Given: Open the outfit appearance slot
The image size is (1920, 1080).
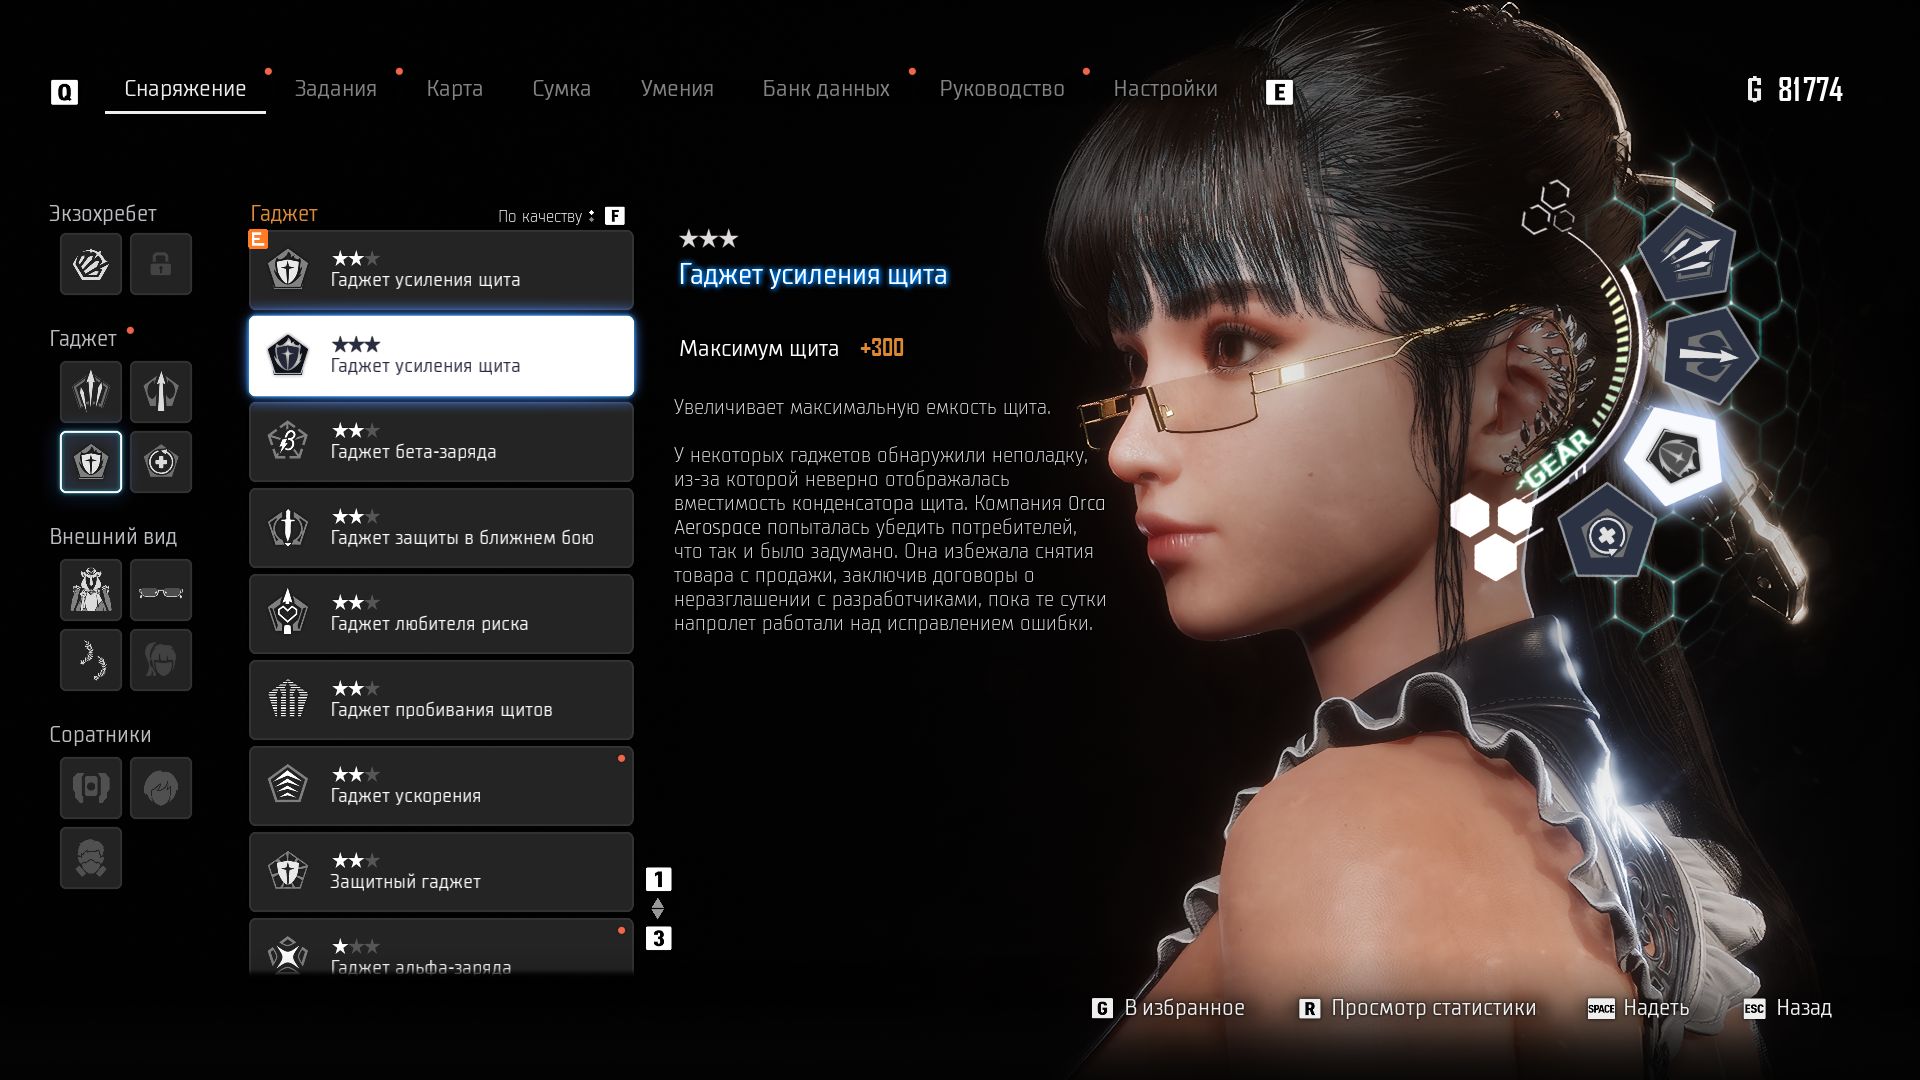Looking at the screenshot, I should click(91, 590).
